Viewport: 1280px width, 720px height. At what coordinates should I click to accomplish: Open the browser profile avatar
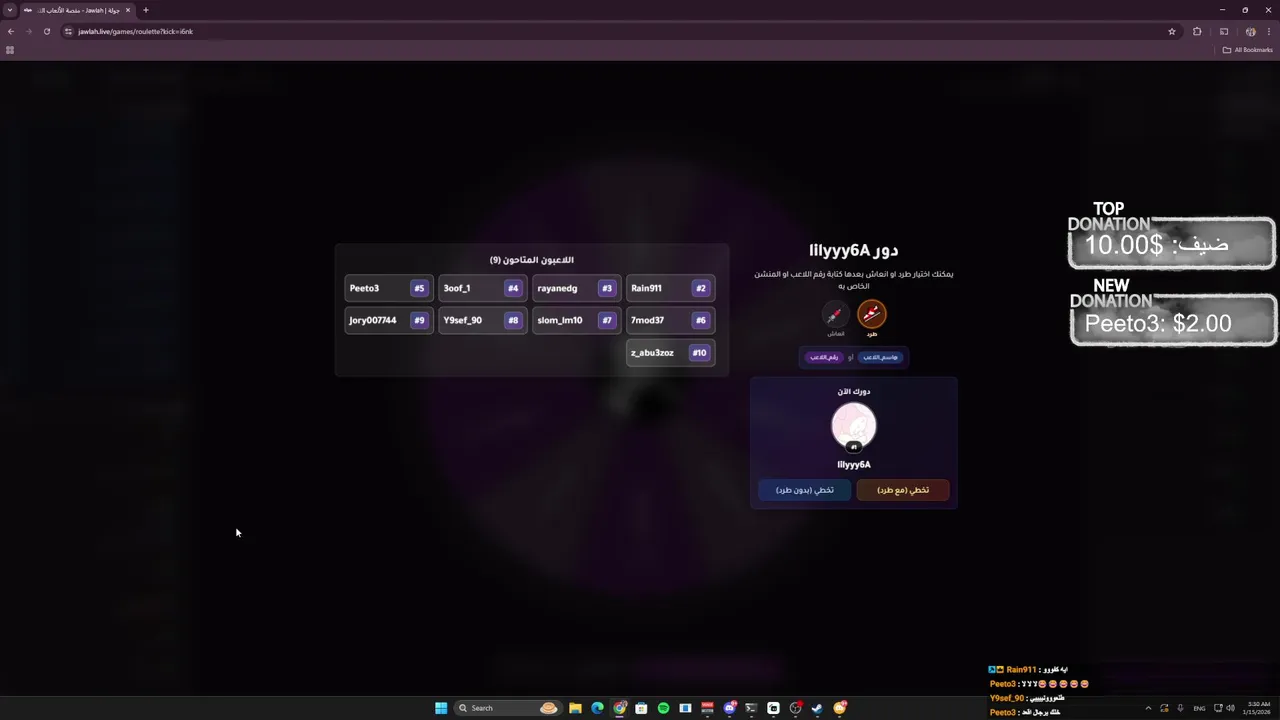pos(1250,31)
